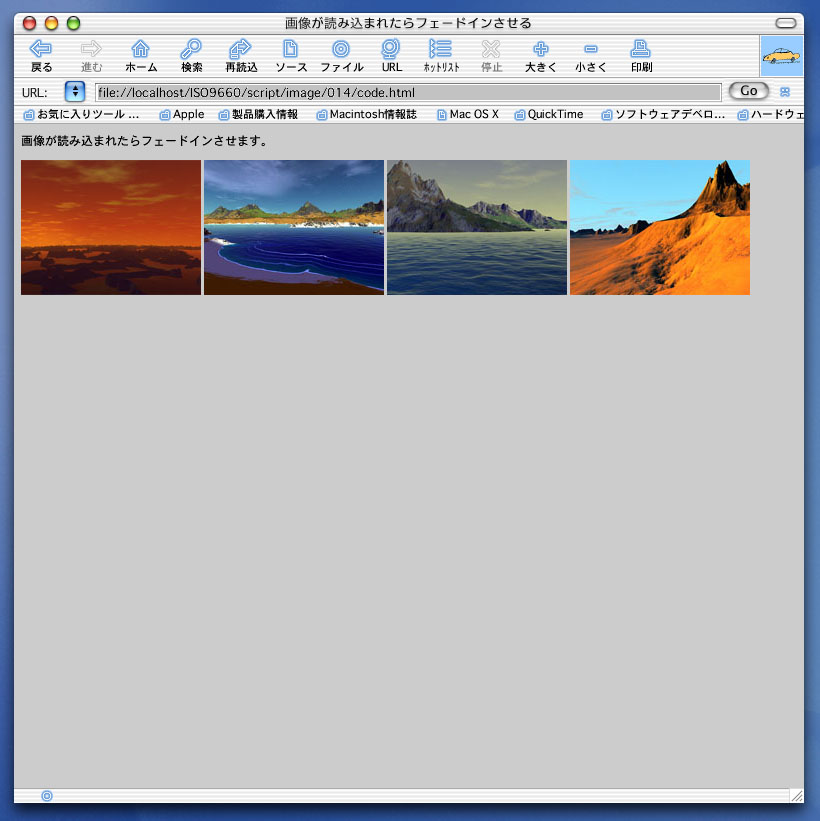Click the orange desert dune image
This screenshot has height=821, width=820.
[x=660, y=227]
